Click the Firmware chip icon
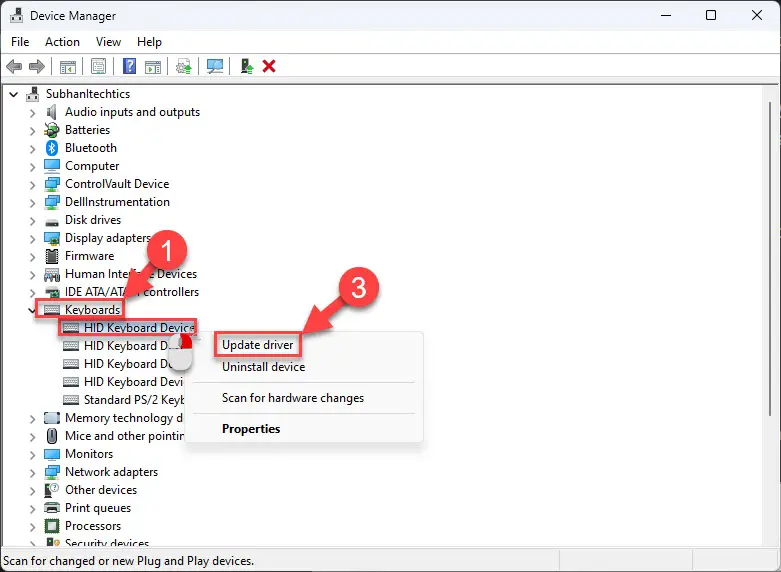The height and width of the screenshot is (572, 781). [x=52, y=256]
